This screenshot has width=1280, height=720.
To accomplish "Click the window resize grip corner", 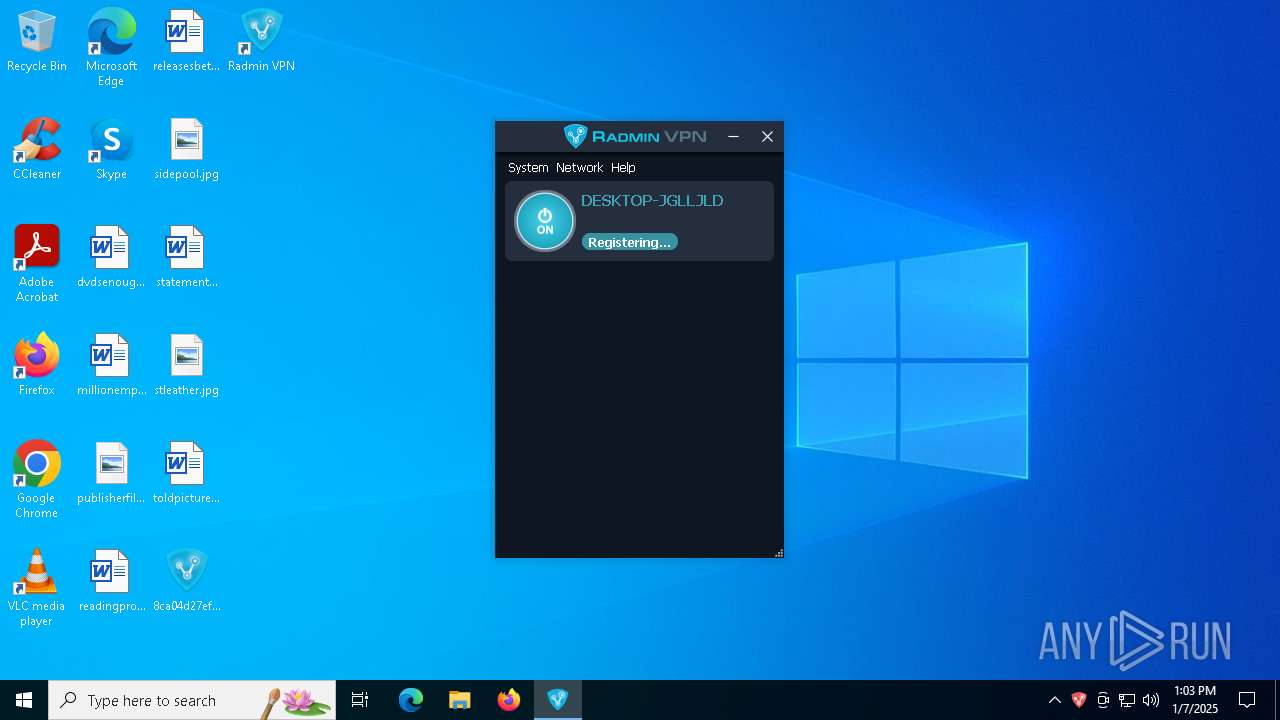I will [x=778, y=552].
